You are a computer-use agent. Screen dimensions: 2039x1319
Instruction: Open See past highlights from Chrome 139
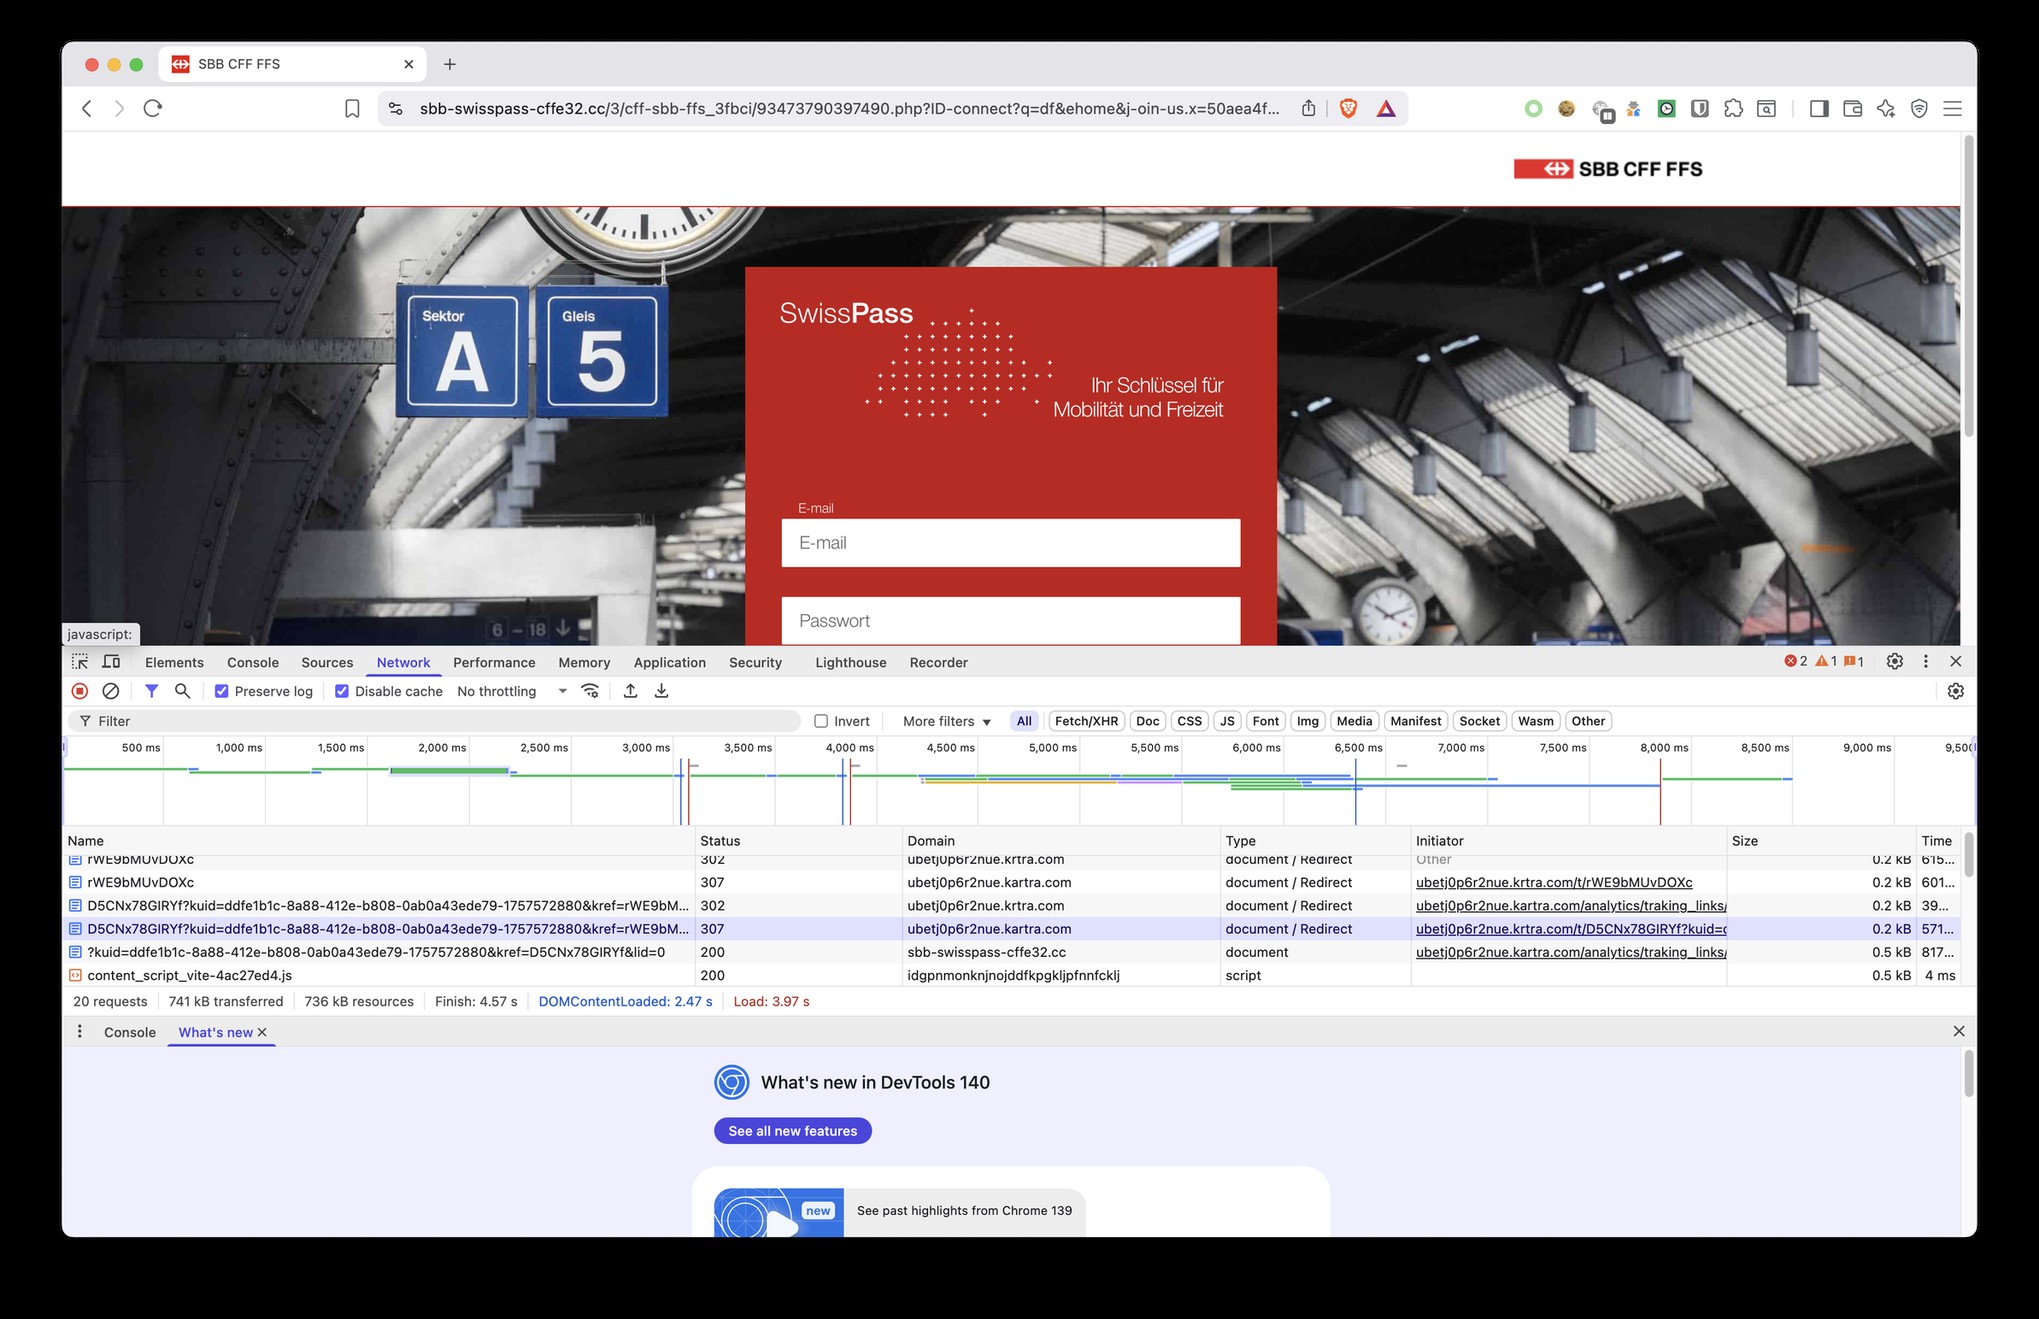pos(899,1211)
